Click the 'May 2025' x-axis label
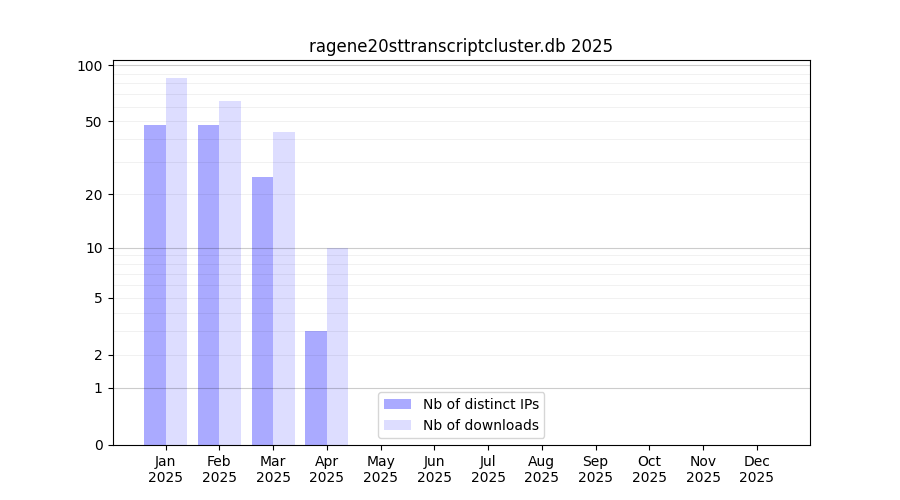Image resolution: width=900 pixels, height=500 pixels. (x=380, y=469)
